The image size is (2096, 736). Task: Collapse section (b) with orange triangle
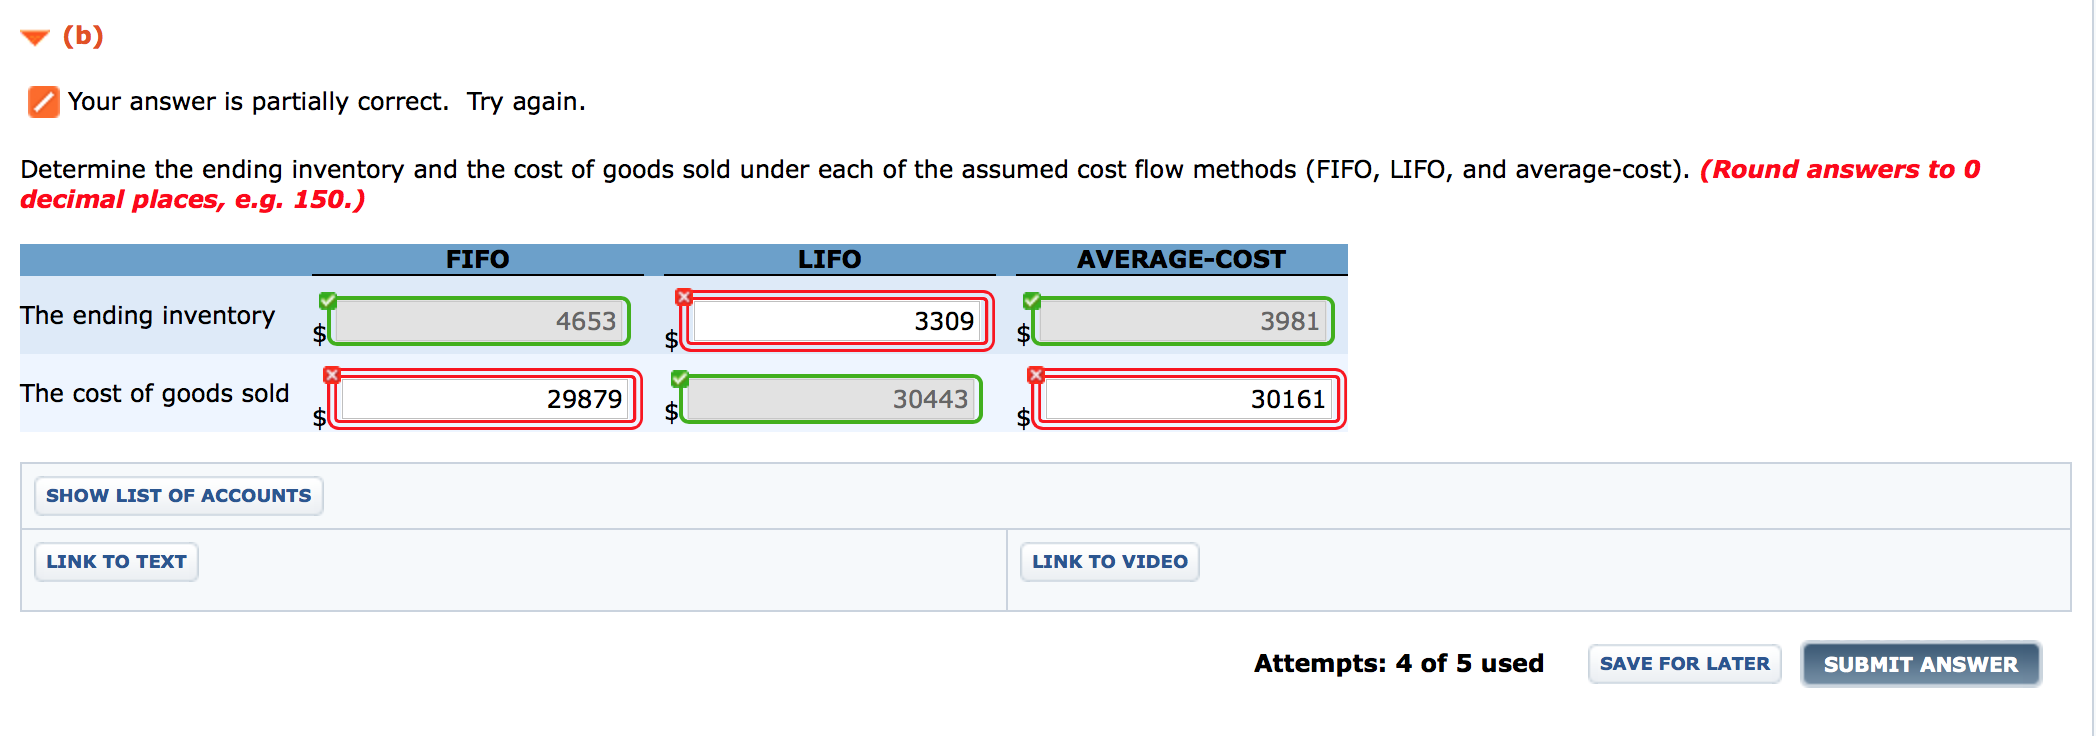[x=35, y=38]
